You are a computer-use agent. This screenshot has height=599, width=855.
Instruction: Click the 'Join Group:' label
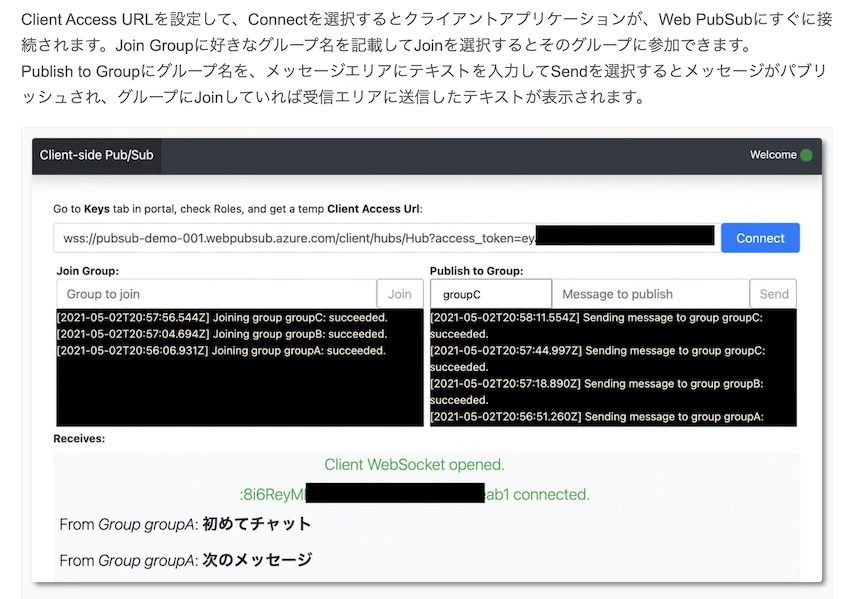point(88,271)
